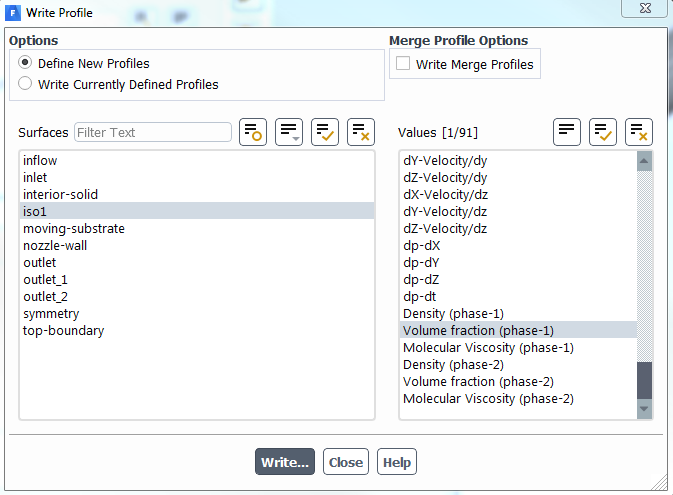Image resolution: width=673 pixels, height=495 pixels.
Task: Select the outlet surface
Action: tap(197, 262)
